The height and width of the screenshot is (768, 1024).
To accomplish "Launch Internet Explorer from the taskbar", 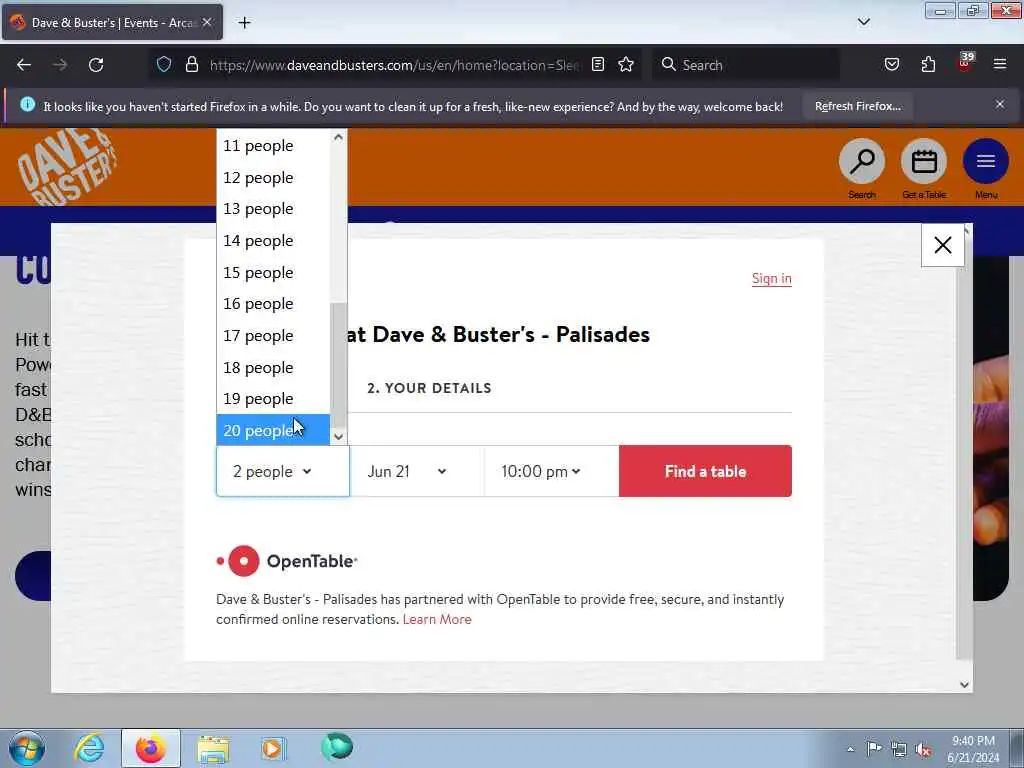I will tap(89, 748).
